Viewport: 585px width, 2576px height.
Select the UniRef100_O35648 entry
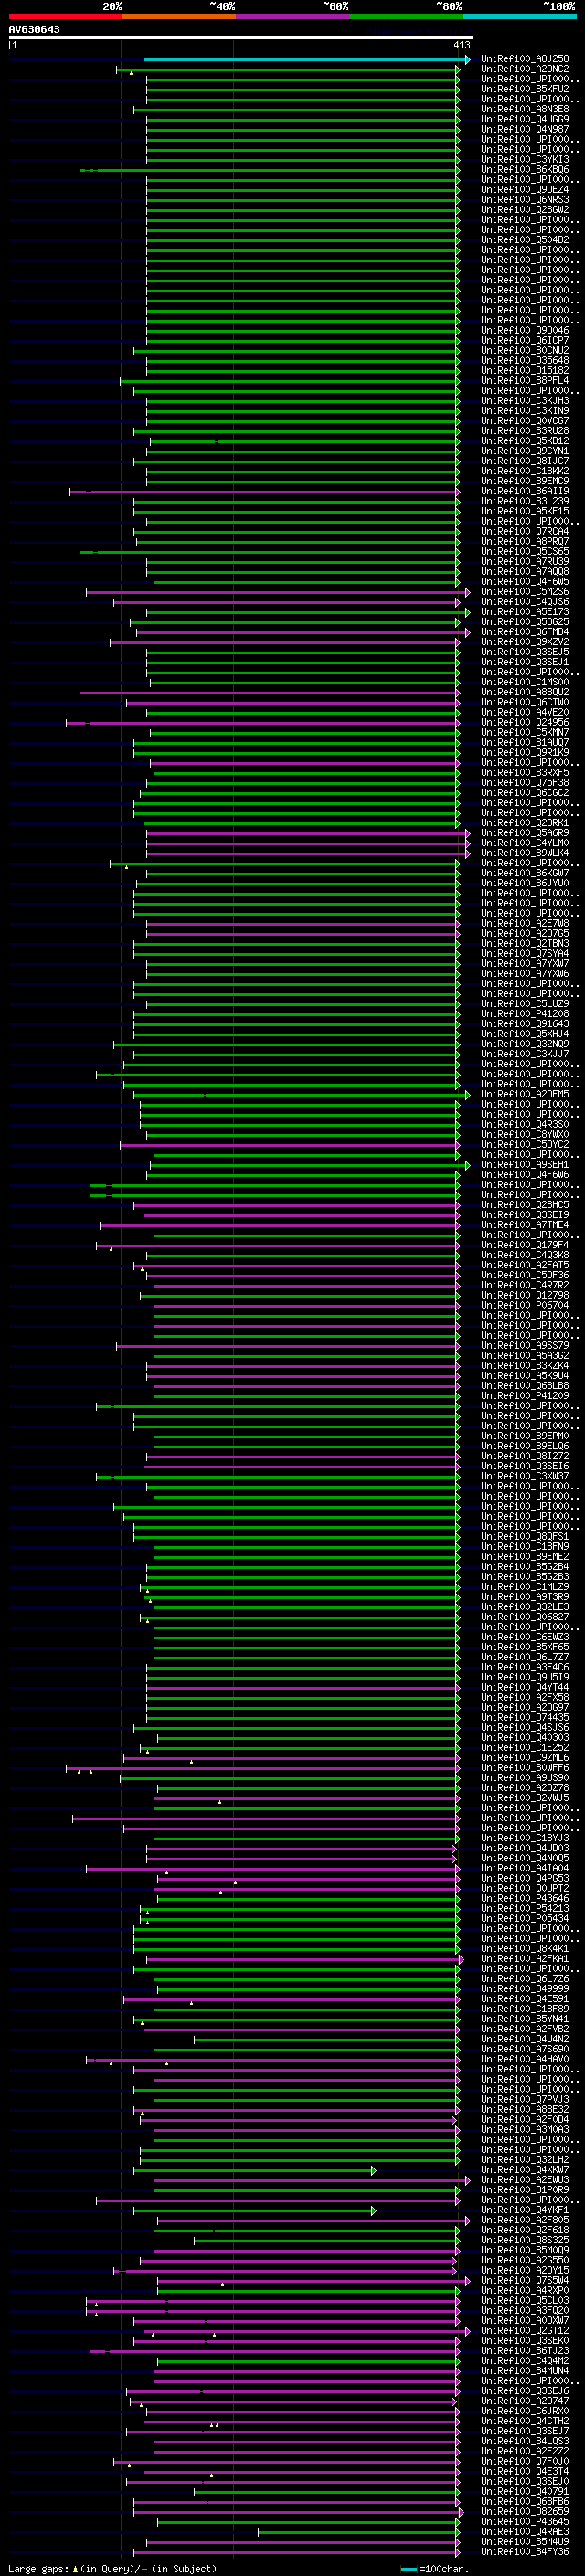pos(525,361)
